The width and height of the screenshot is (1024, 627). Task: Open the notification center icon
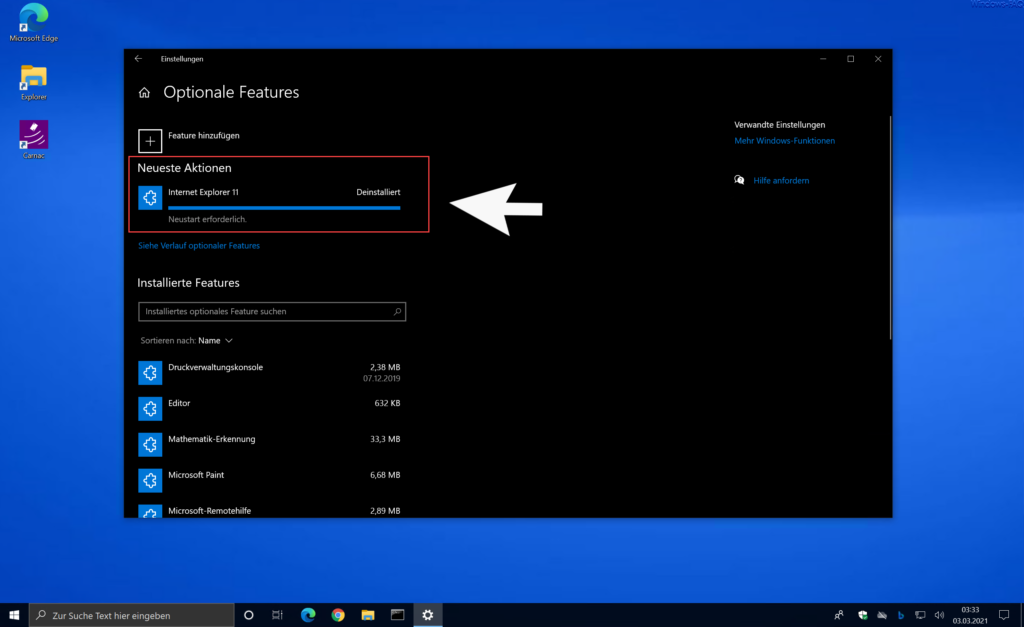[x=1004, y=615]
